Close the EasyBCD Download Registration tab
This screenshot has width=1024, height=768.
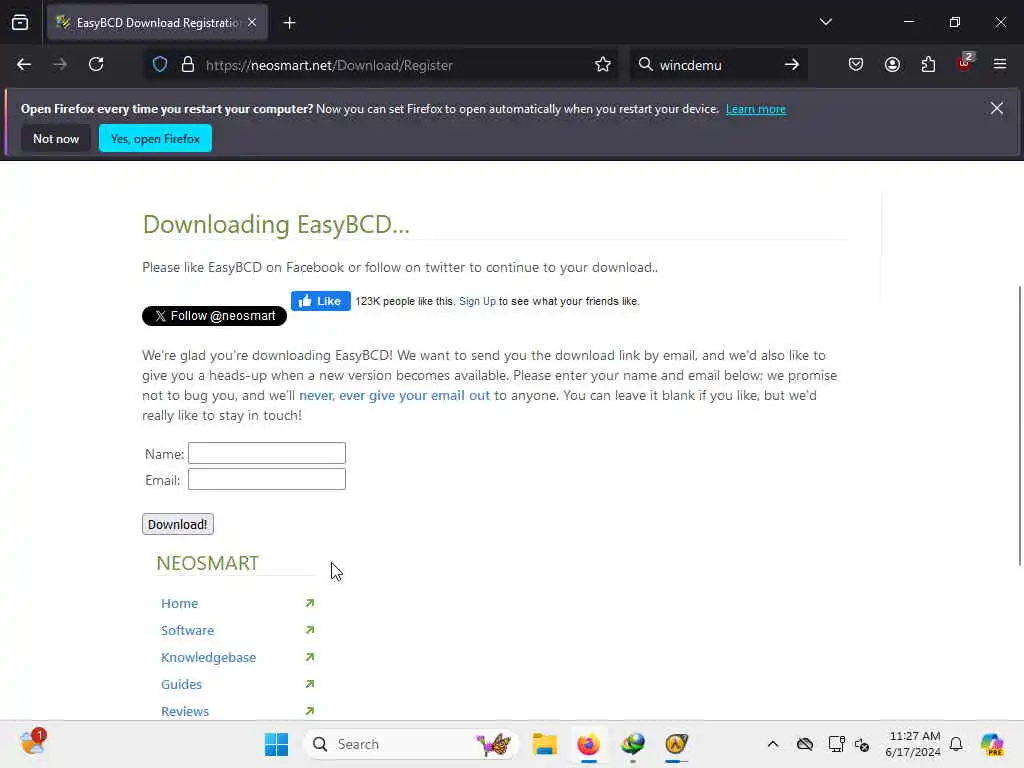click(252, 23)
